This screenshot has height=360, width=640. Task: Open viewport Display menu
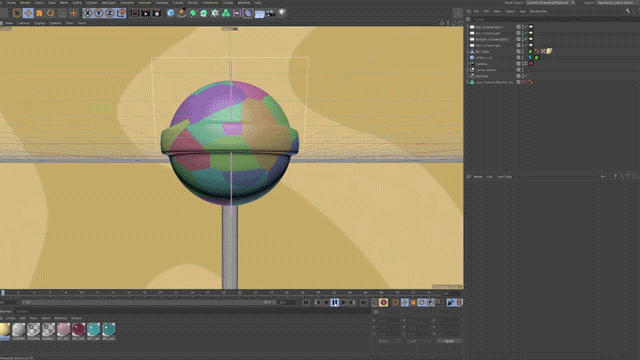pyautogui.click(x=40, y=23)
